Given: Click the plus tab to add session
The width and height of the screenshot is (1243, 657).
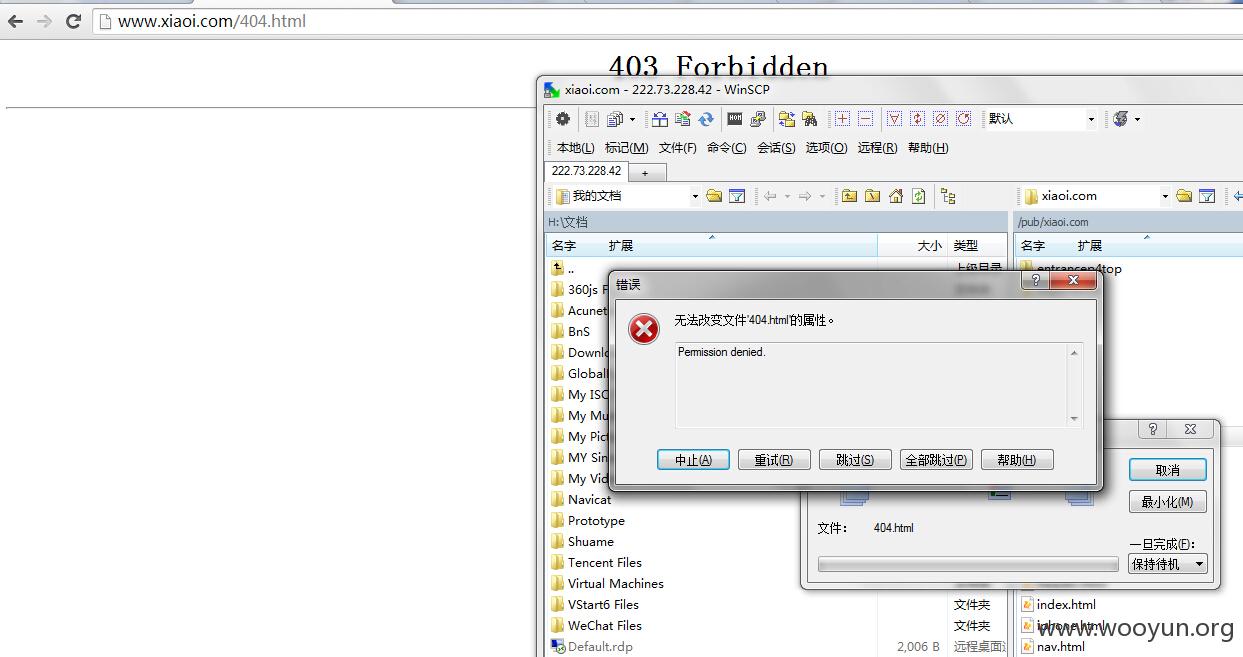Looking at the screenshot, I should pos(645,173).
